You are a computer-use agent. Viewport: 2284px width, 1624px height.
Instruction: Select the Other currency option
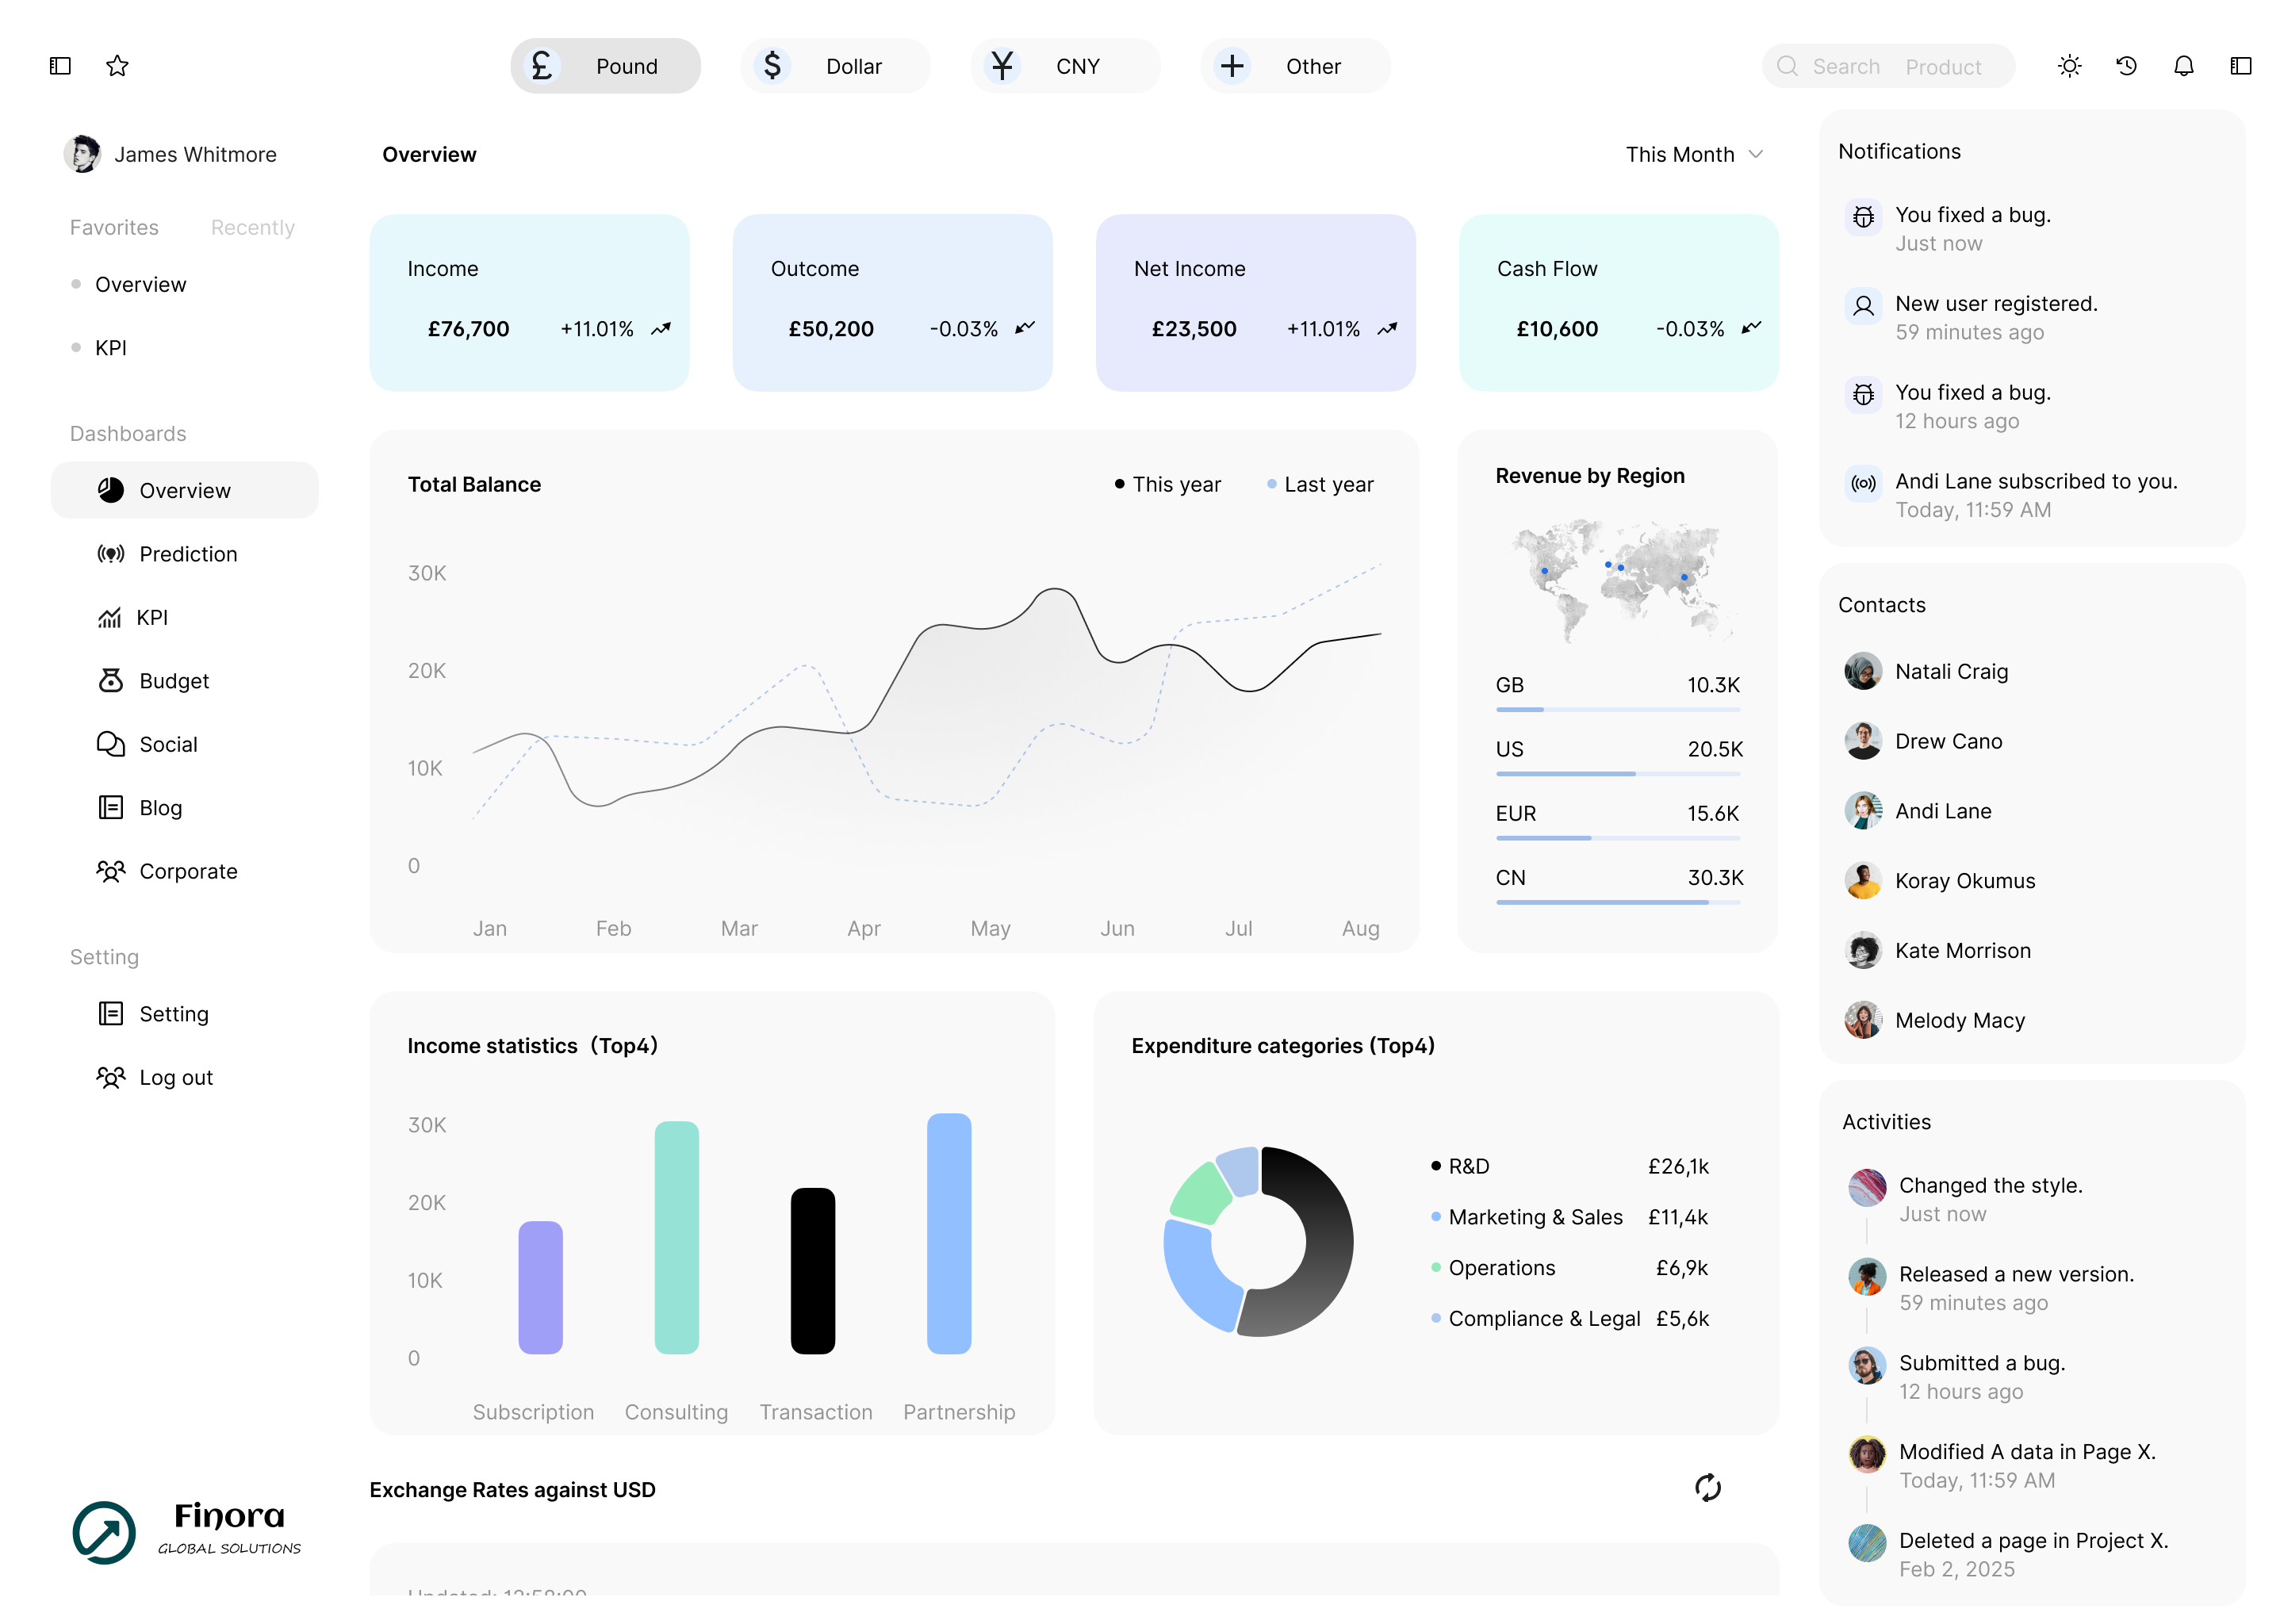point(1294,66)
